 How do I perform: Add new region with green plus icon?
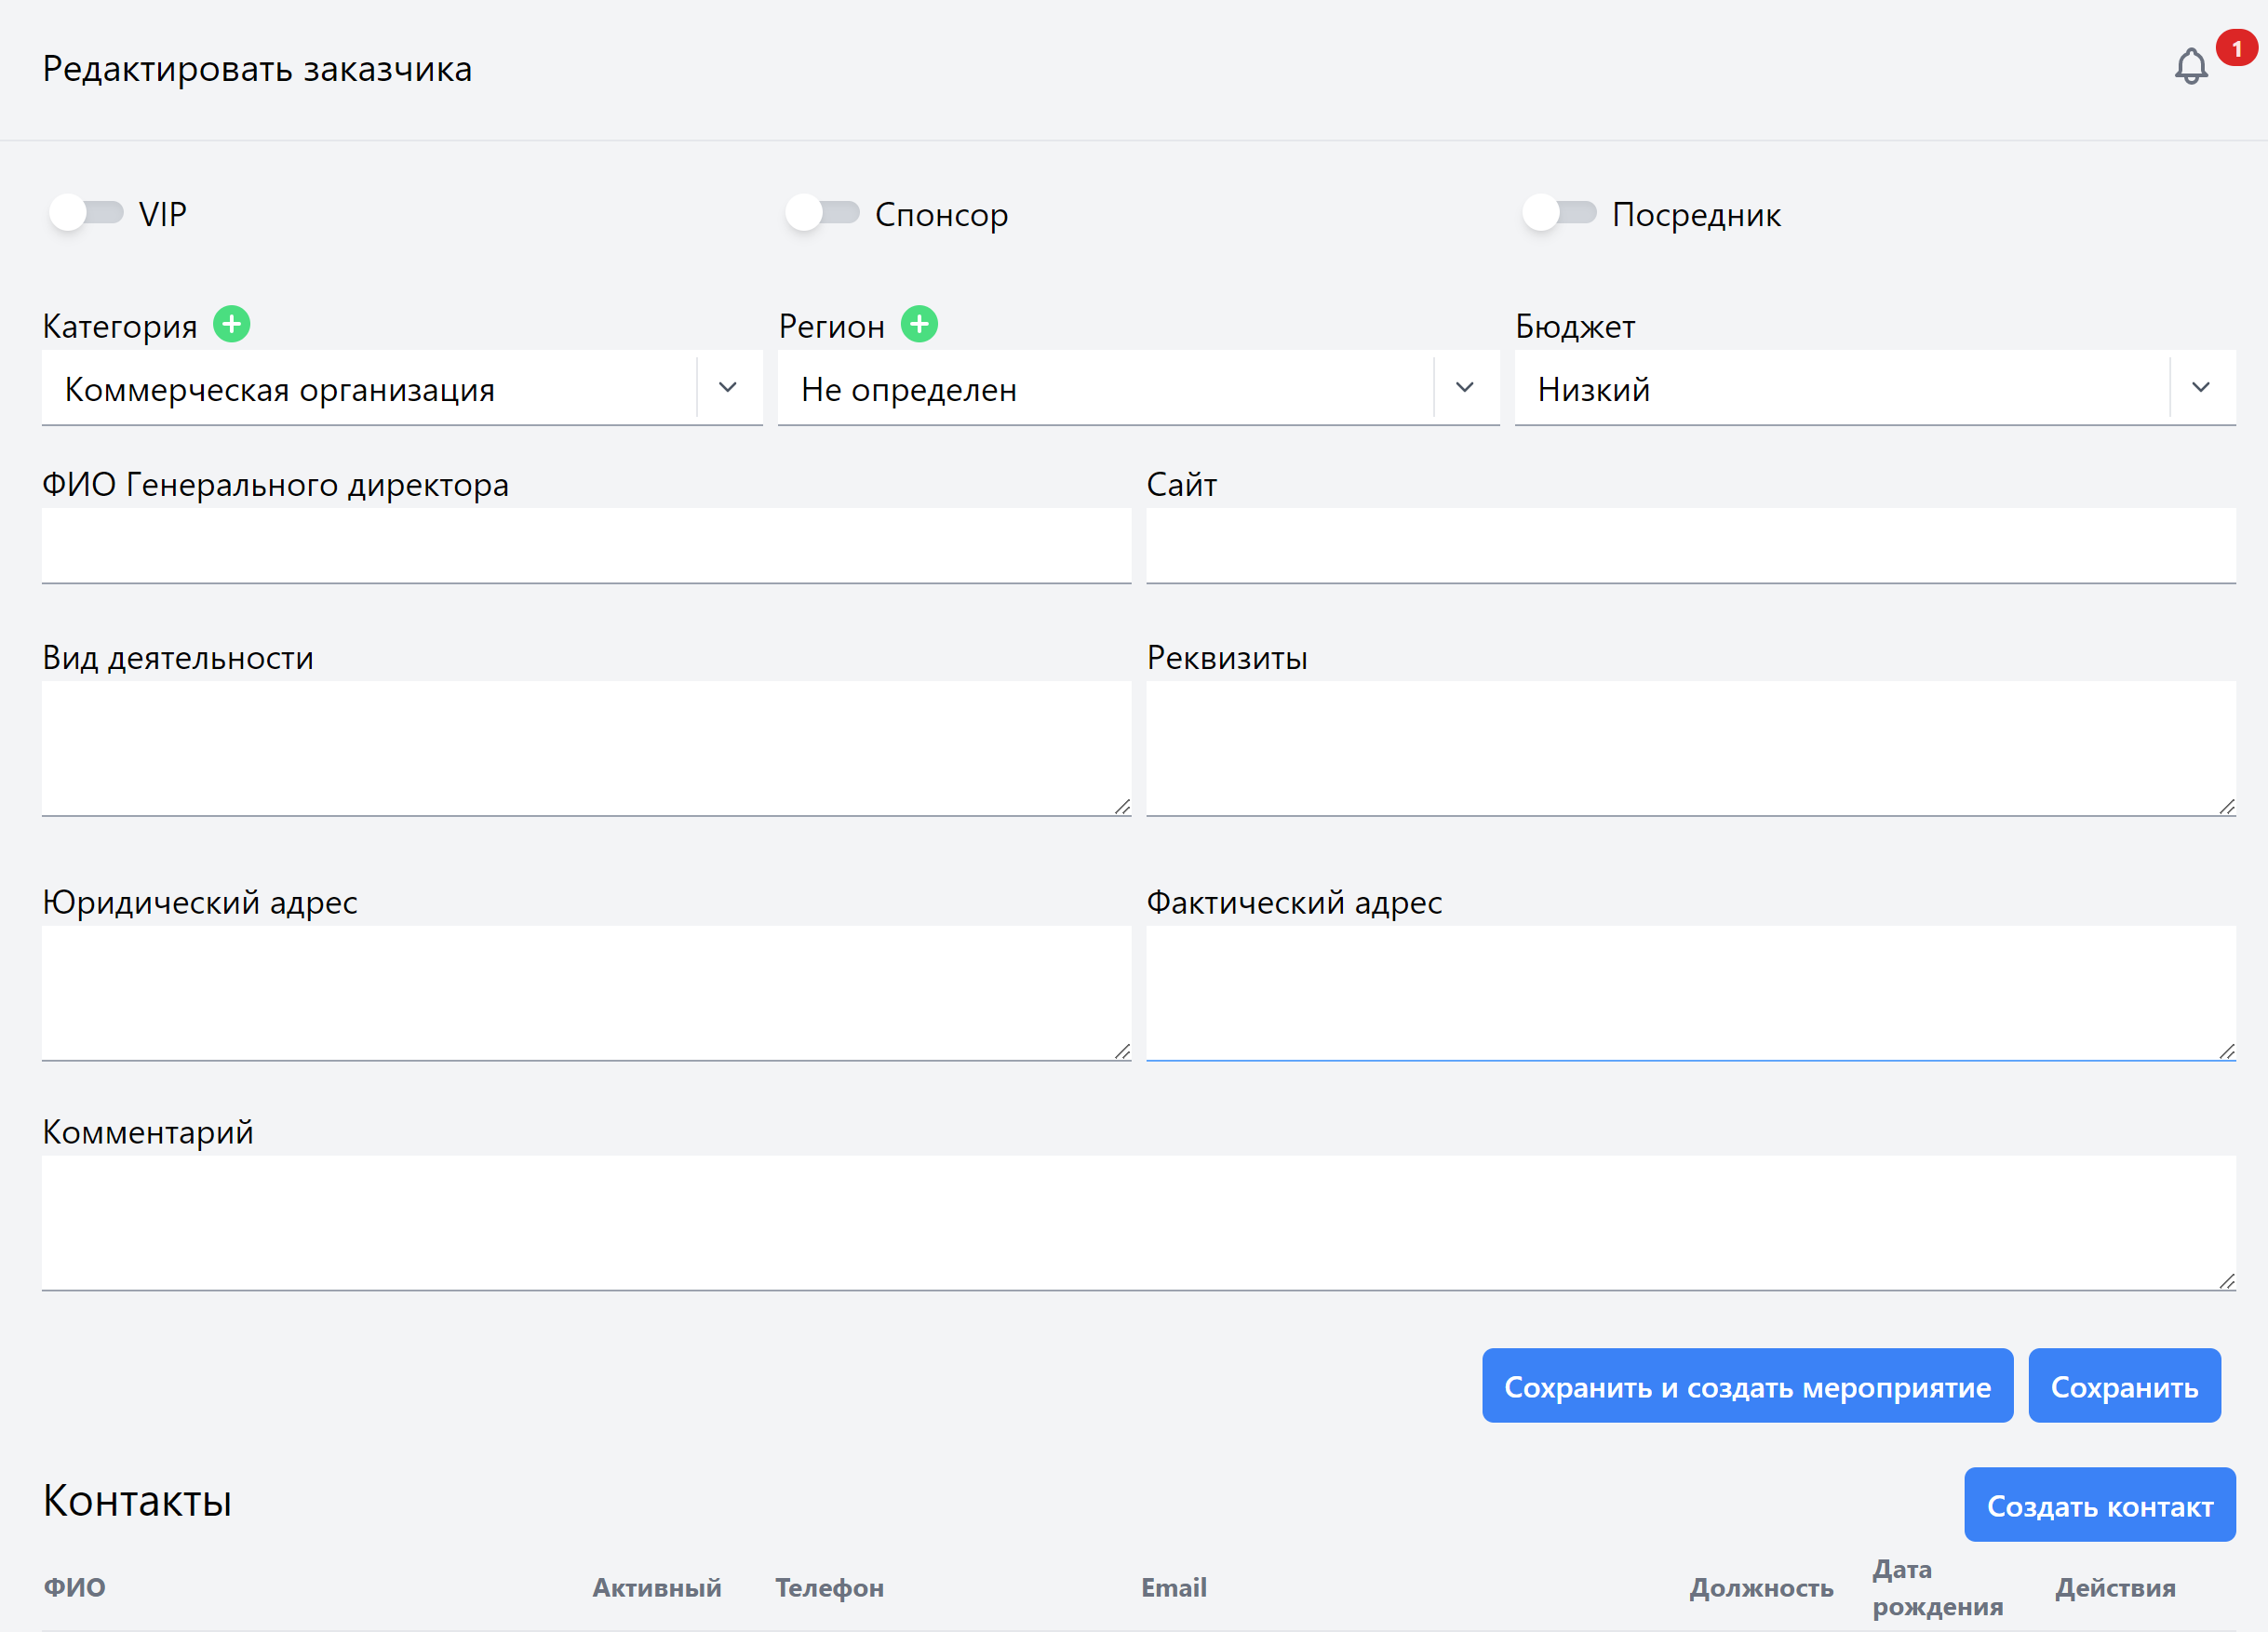(919, 325)
